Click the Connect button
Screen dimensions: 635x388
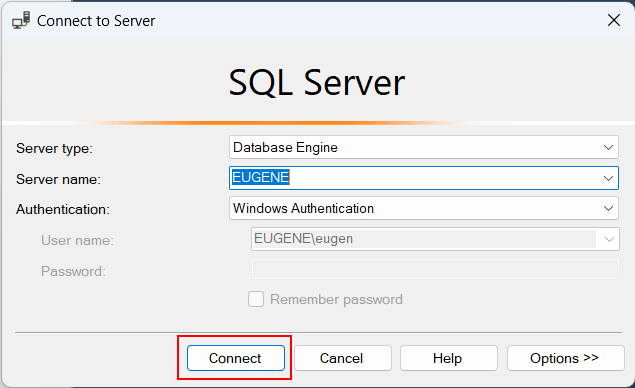coord(236,358)
